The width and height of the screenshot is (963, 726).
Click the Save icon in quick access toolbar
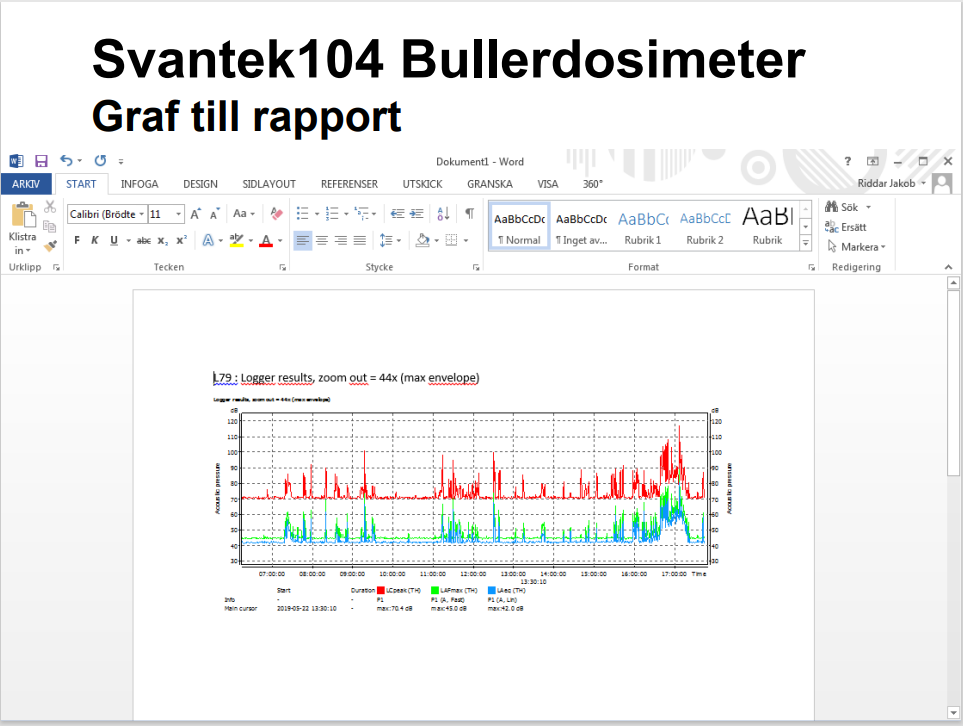point(41,161)
